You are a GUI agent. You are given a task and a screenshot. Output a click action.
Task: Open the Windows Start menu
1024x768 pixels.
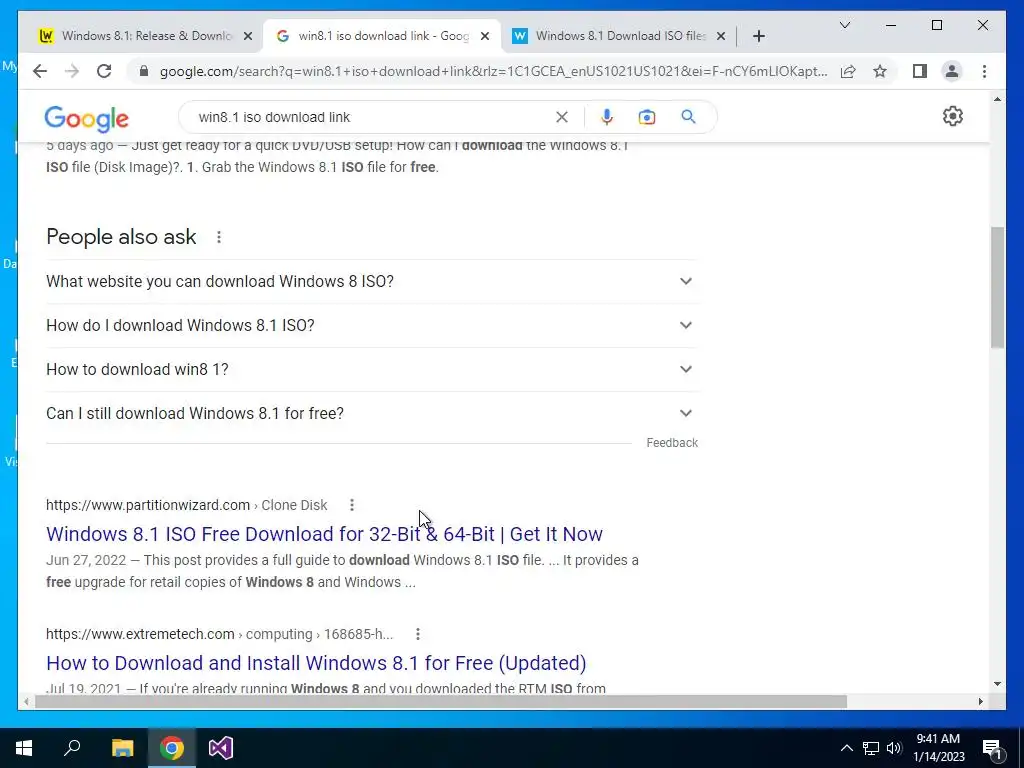click(24, 748)
